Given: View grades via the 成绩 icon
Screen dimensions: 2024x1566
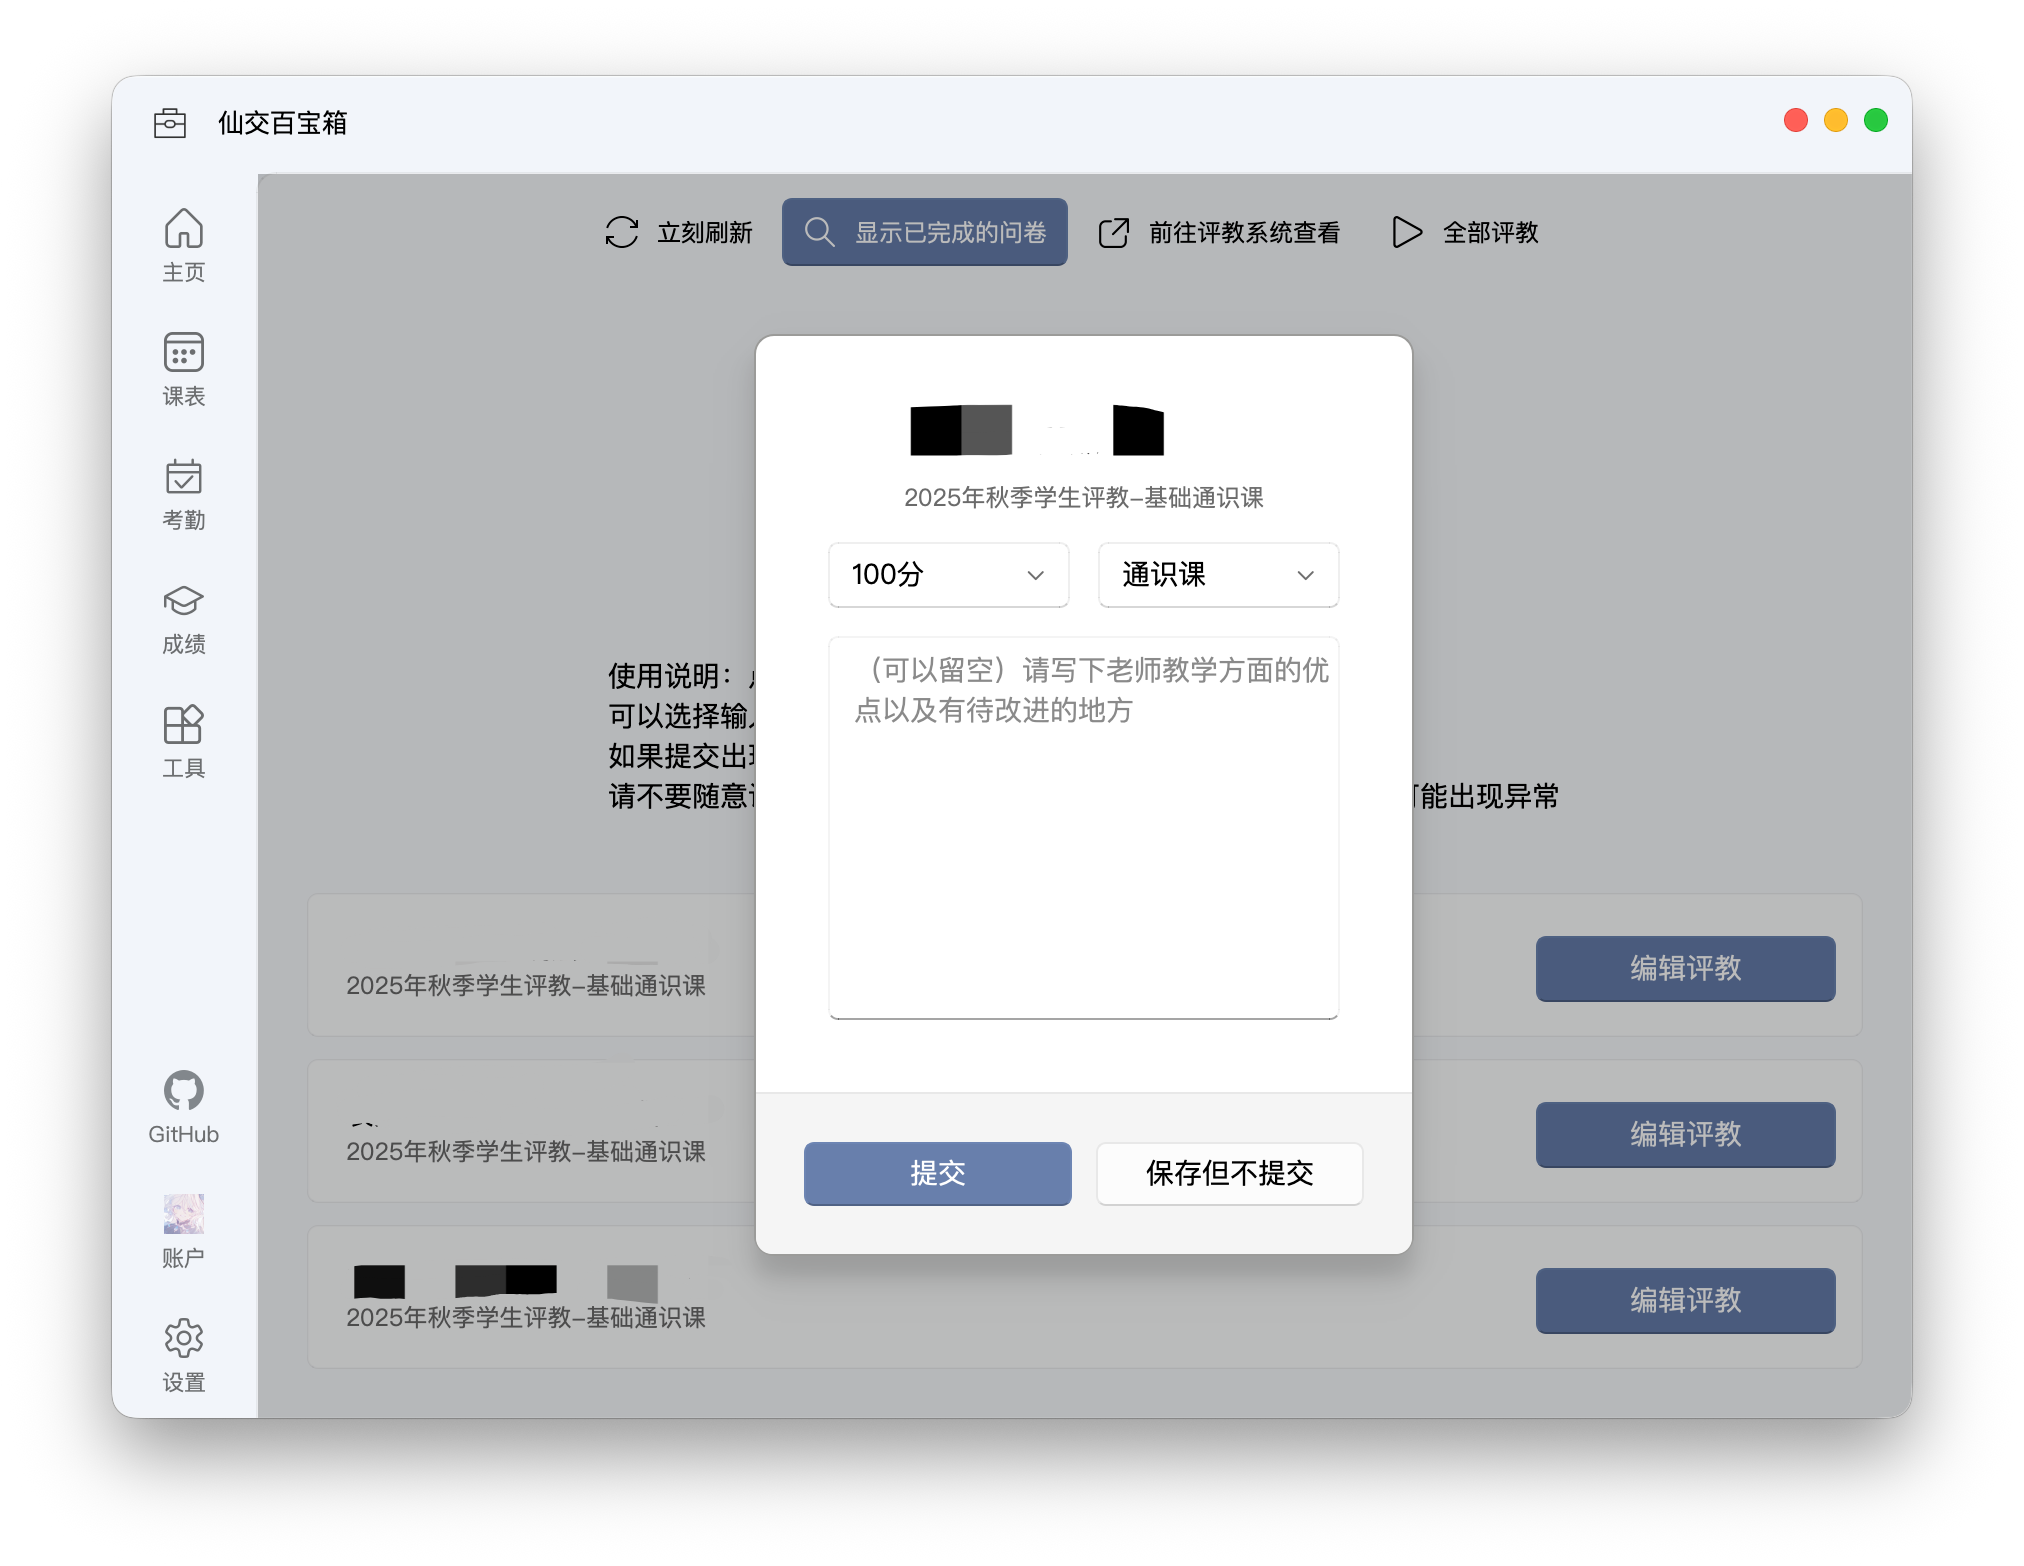Looking at the screenshot, I should pyautogui.click(x=184, y=615).
